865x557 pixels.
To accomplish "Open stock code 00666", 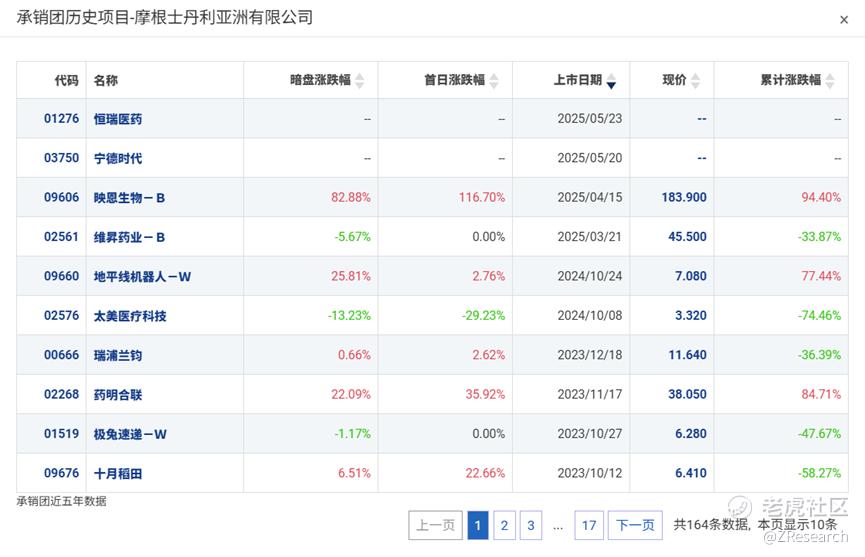I will click(61, 355).
